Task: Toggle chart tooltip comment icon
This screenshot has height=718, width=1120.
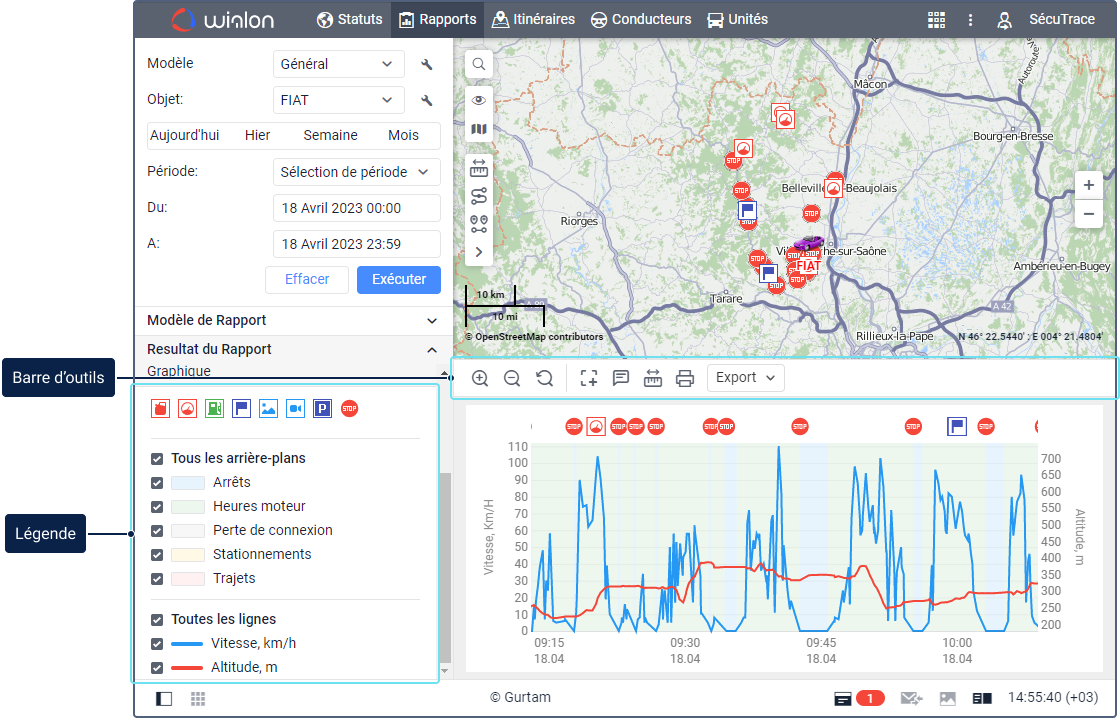Action: click(x=621, y=378)
